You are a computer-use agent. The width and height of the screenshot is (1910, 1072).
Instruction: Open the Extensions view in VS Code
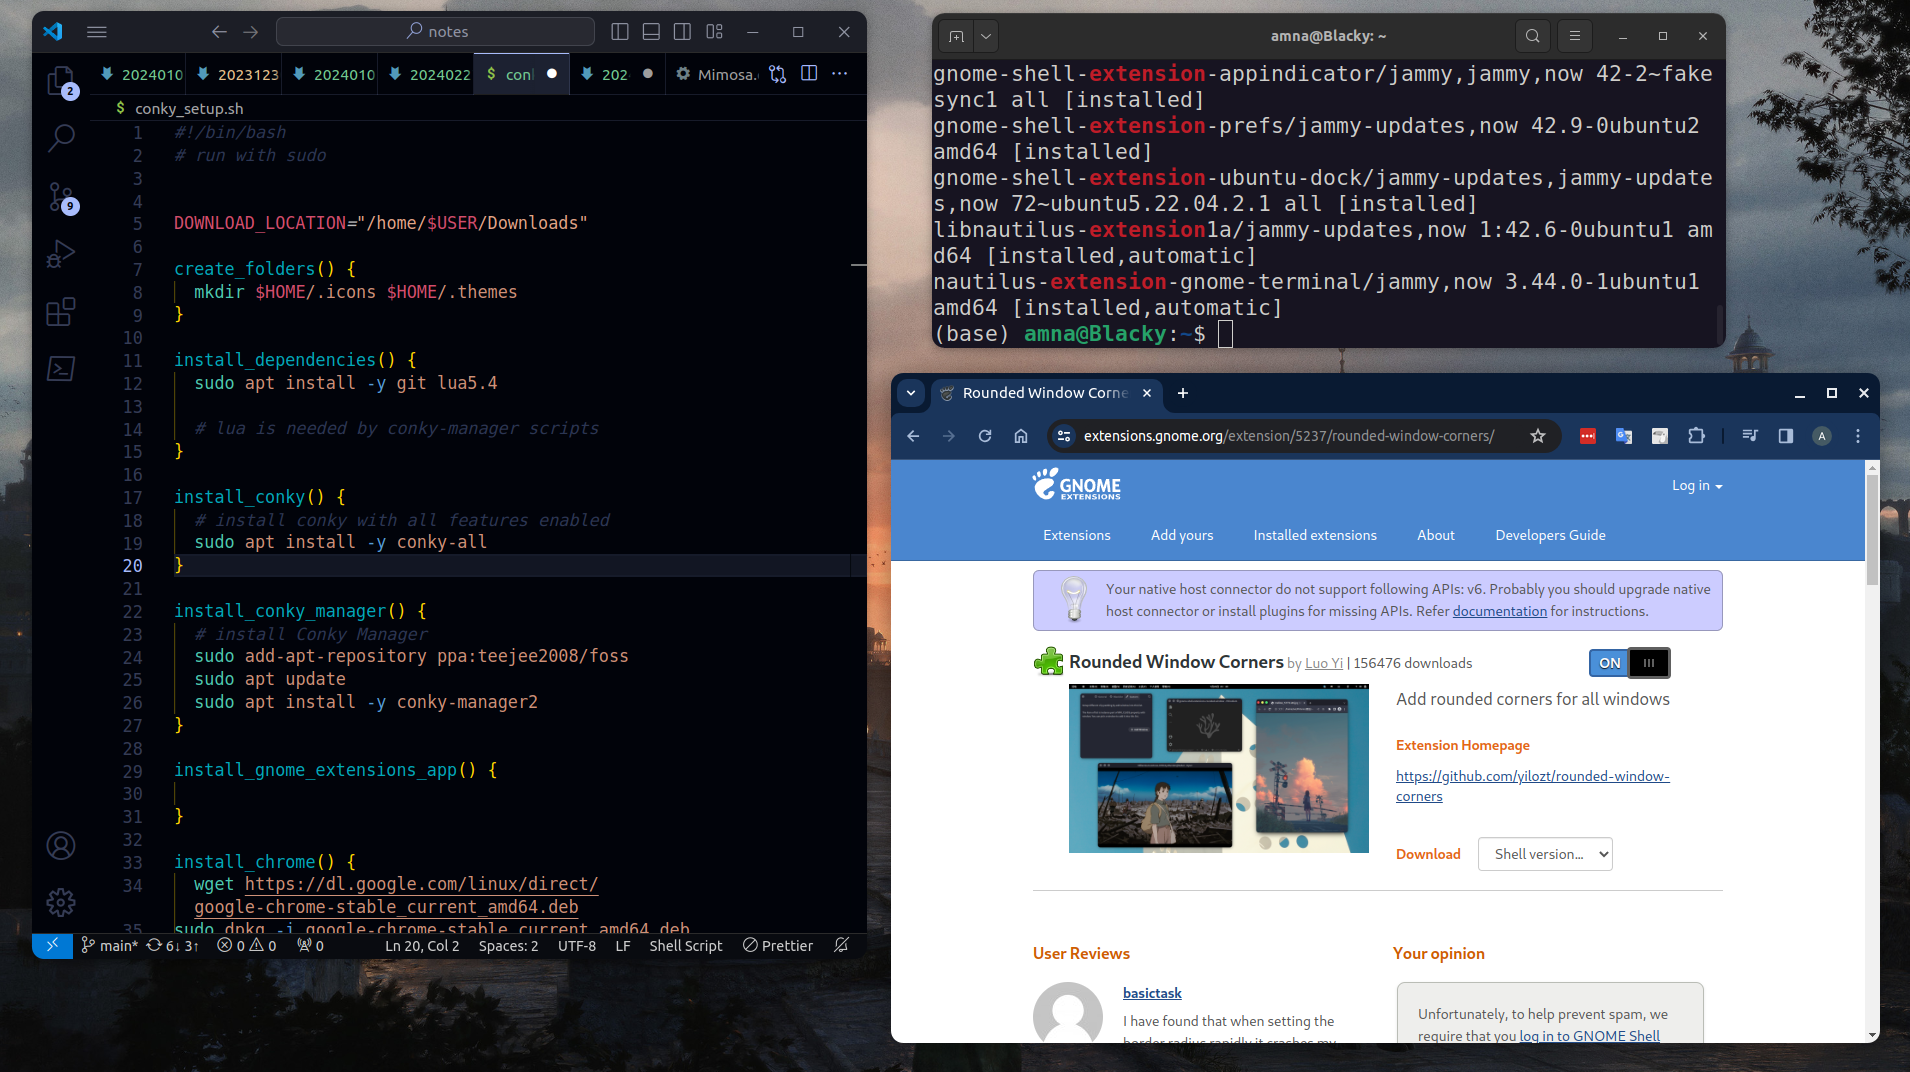(x=61, y=311)
